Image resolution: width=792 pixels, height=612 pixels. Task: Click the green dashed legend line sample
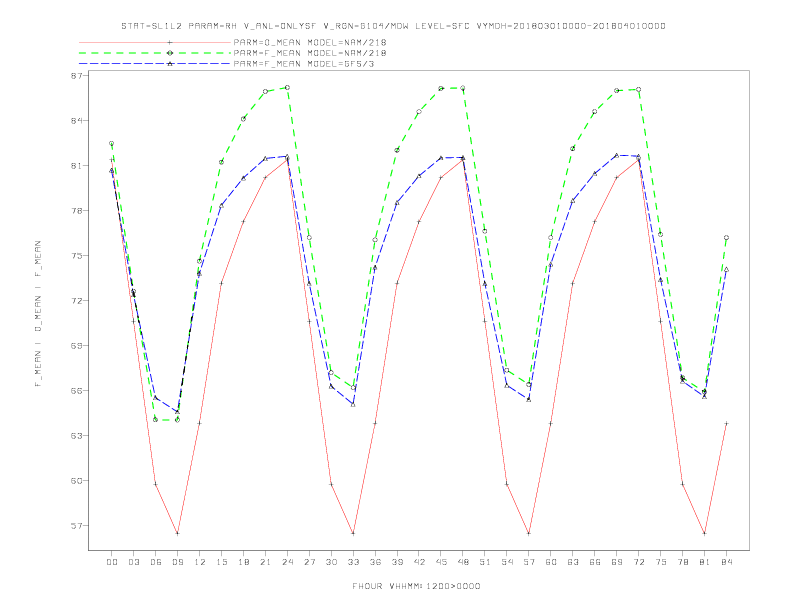click(155, 53)
